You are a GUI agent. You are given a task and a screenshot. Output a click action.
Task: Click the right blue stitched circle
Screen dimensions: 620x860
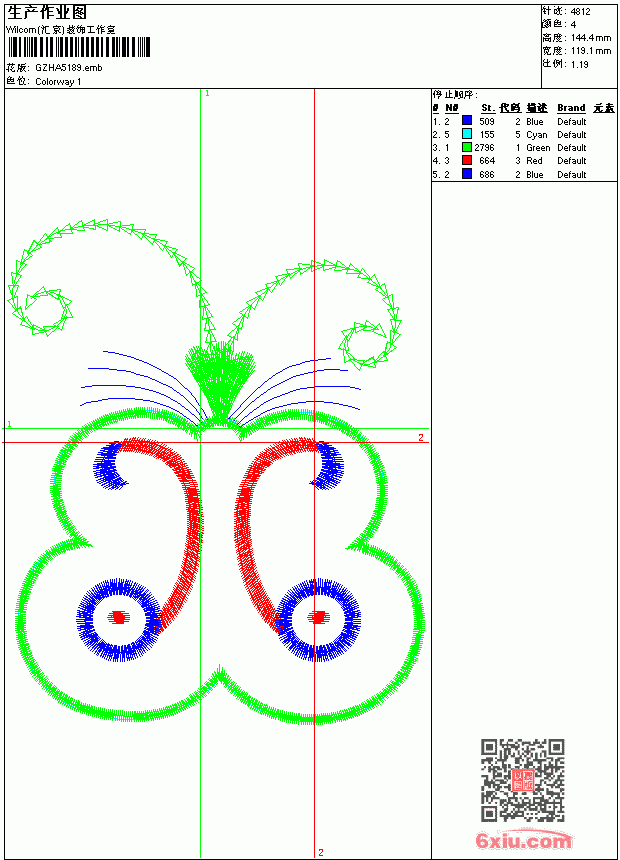click(318, 619)
